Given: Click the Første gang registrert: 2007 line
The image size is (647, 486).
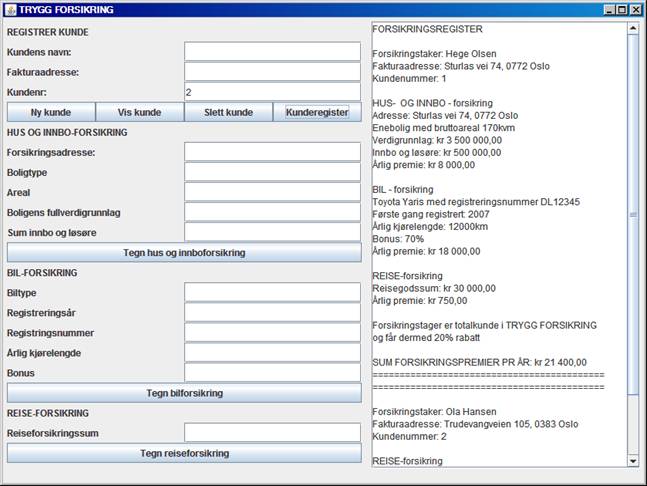Looking at the screenshot, I should pos(431,214).
